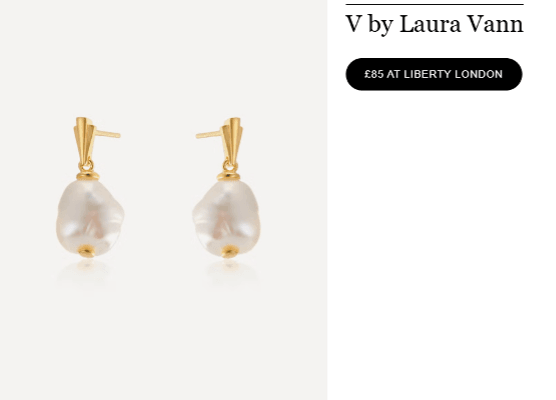Screen dimensions: 556x400
Task: Click the gold bead under left pearl
Action: [87, 251]
